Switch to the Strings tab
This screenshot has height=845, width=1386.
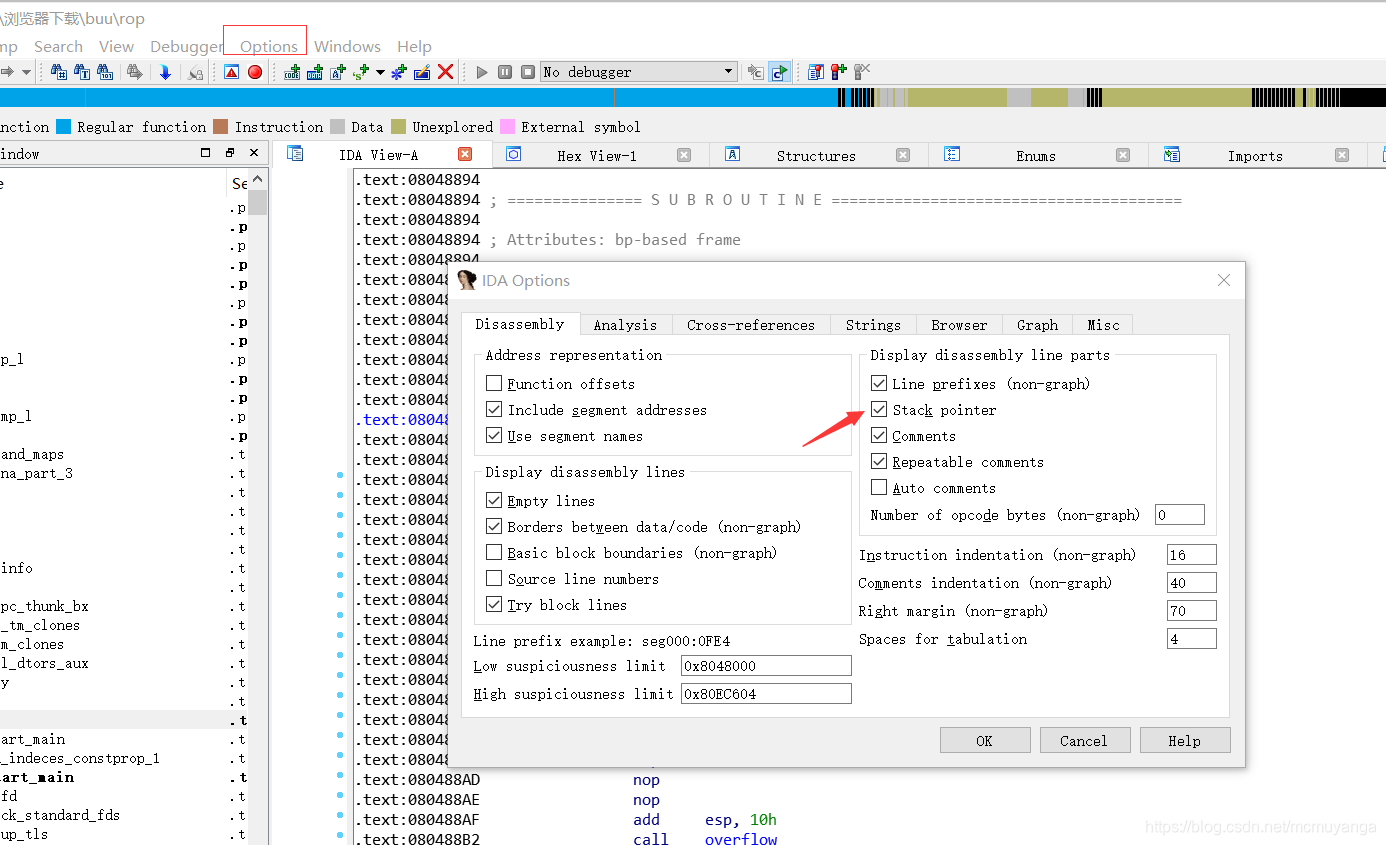[x=873, y=324]
